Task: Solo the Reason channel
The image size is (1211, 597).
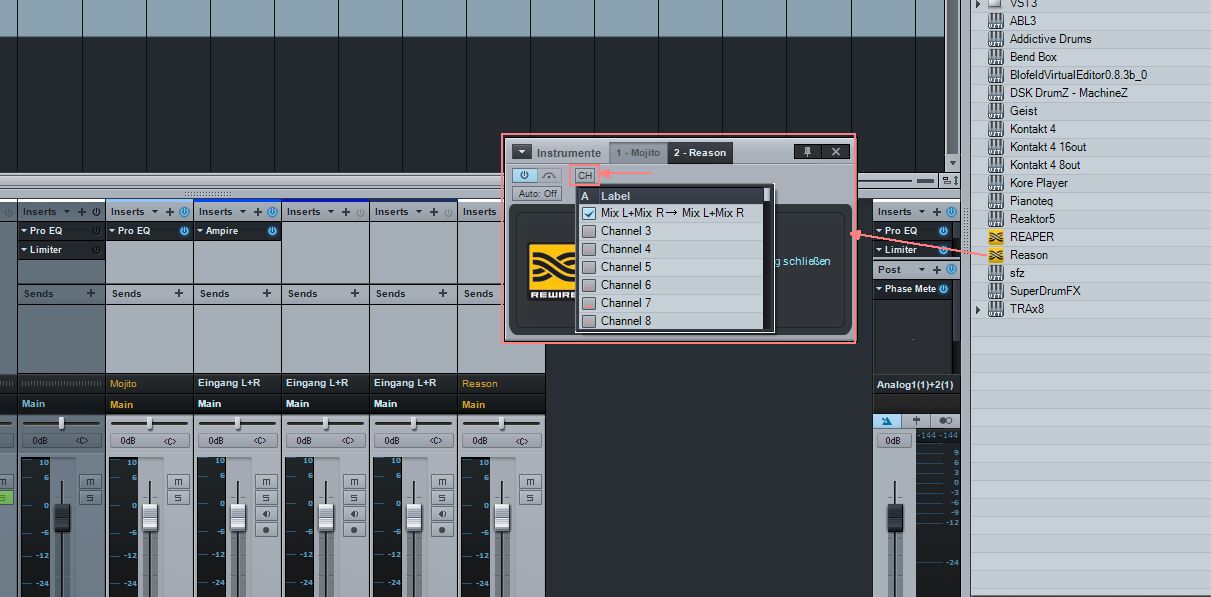Action: tap(529, 498)
